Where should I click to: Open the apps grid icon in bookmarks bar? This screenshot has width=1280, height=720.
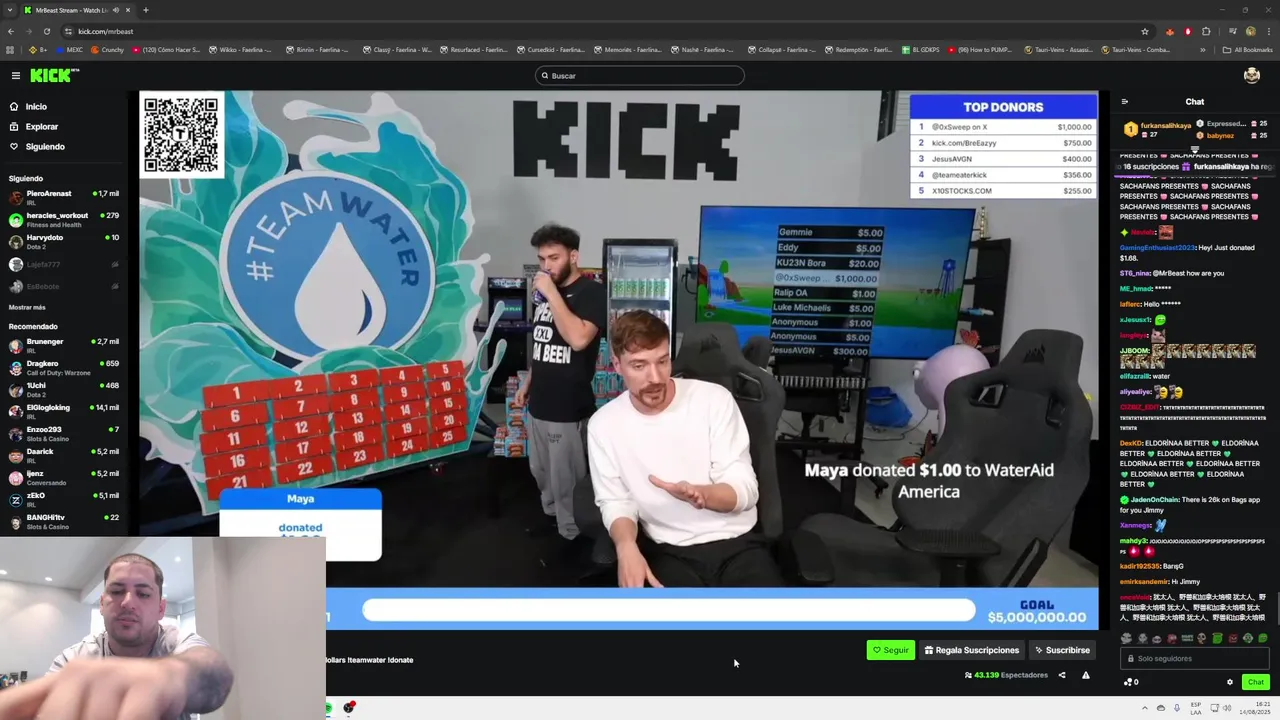[x=10, y=49]
